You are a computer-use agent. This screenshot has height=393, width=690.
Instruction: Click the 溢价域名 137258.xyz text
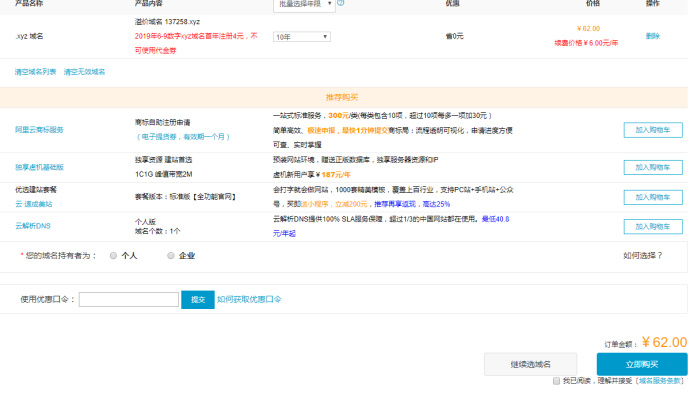click(x=167, y=22)
